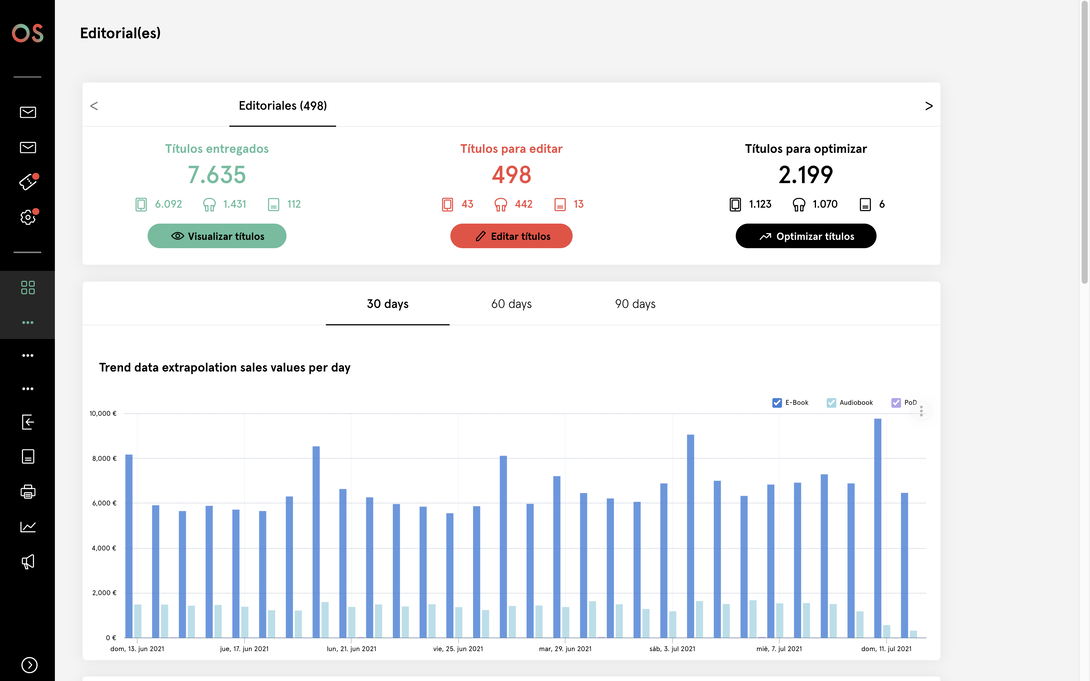Viewport: 1090px width, 681px height.
Task: Expand the sidebar with bottom arrow
Action: coord(29,665)
